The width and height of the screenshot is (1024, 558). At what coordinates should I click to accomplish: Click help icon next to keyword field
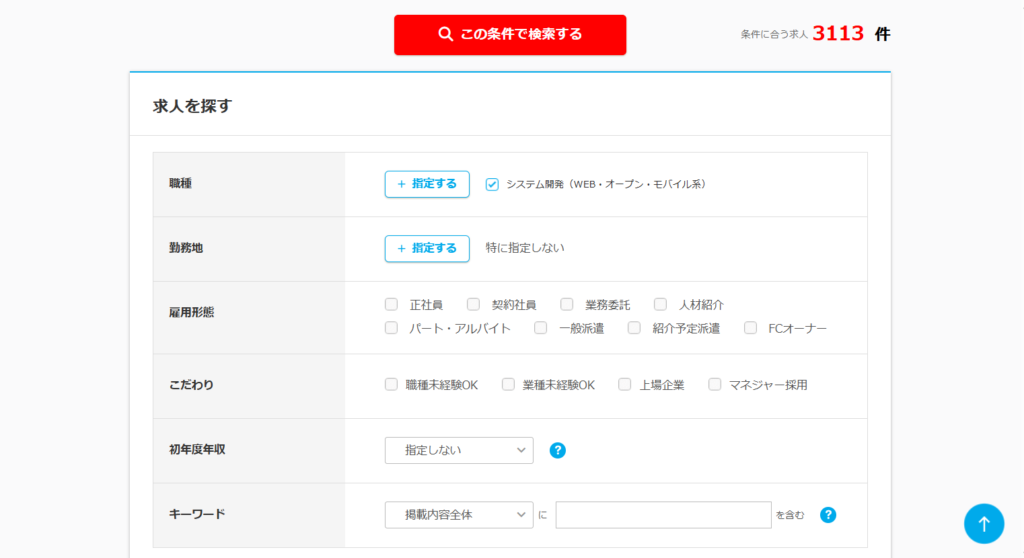point(828,515)
